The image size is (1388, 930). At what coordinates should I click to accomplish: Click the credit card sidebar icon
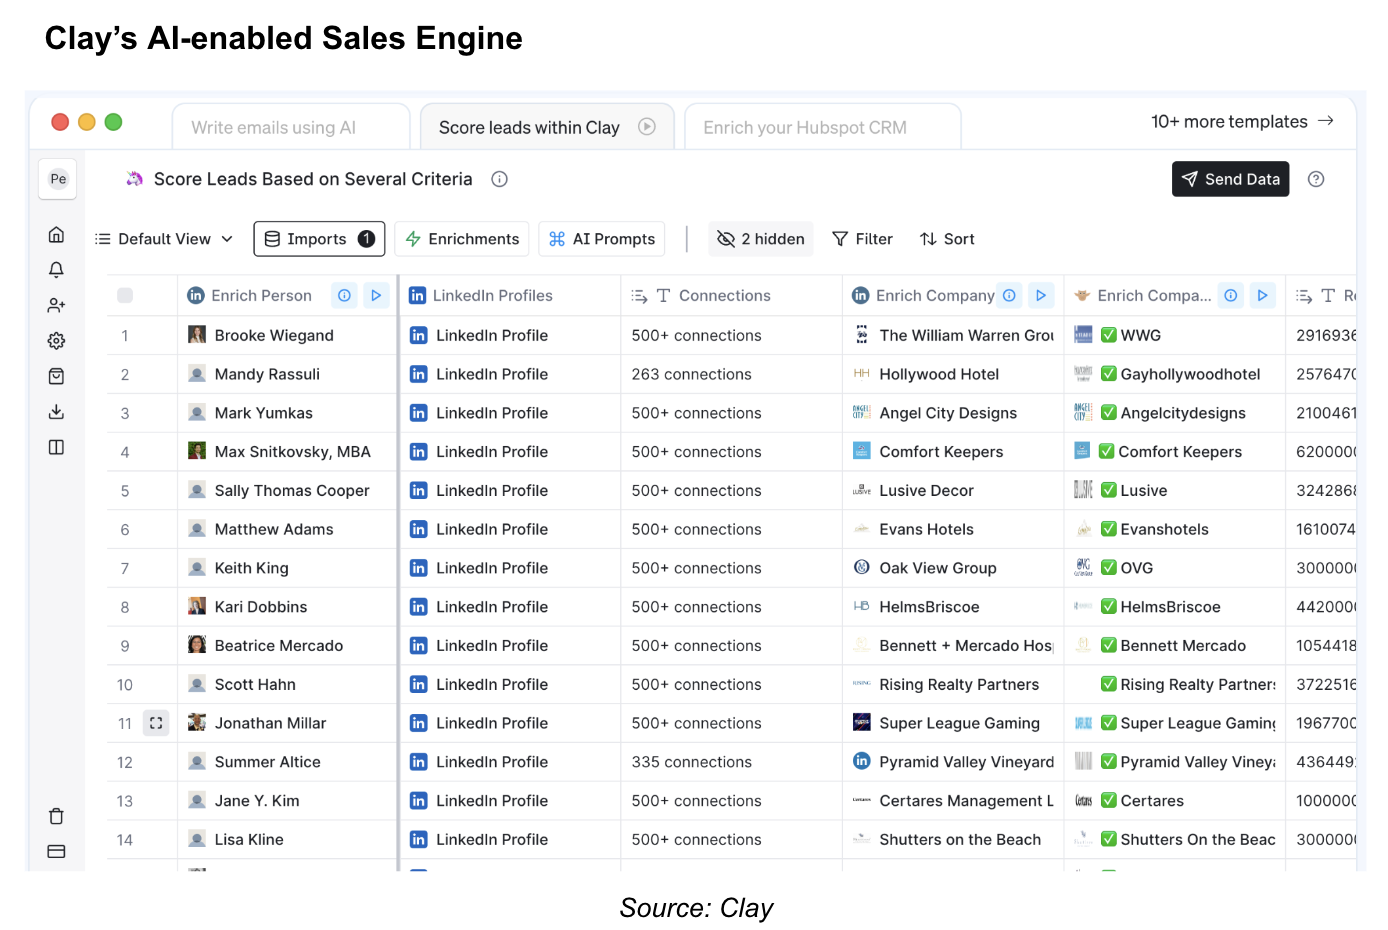click(57, 852)
